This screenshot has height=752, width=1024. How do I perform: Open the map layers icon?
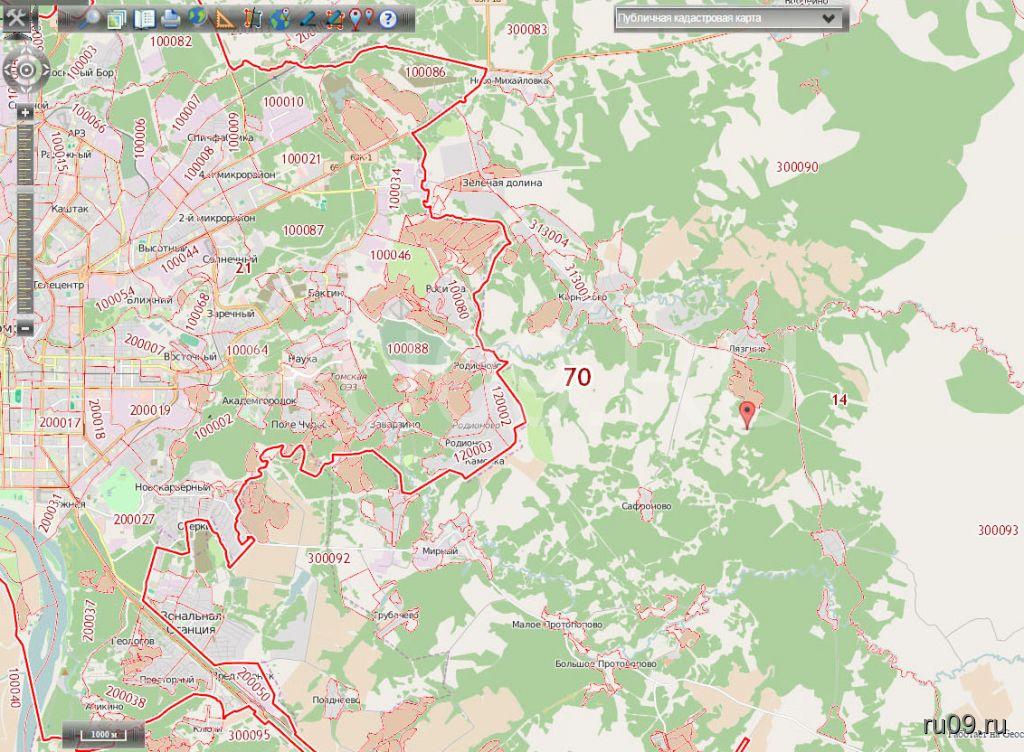[x=117, y=19]
